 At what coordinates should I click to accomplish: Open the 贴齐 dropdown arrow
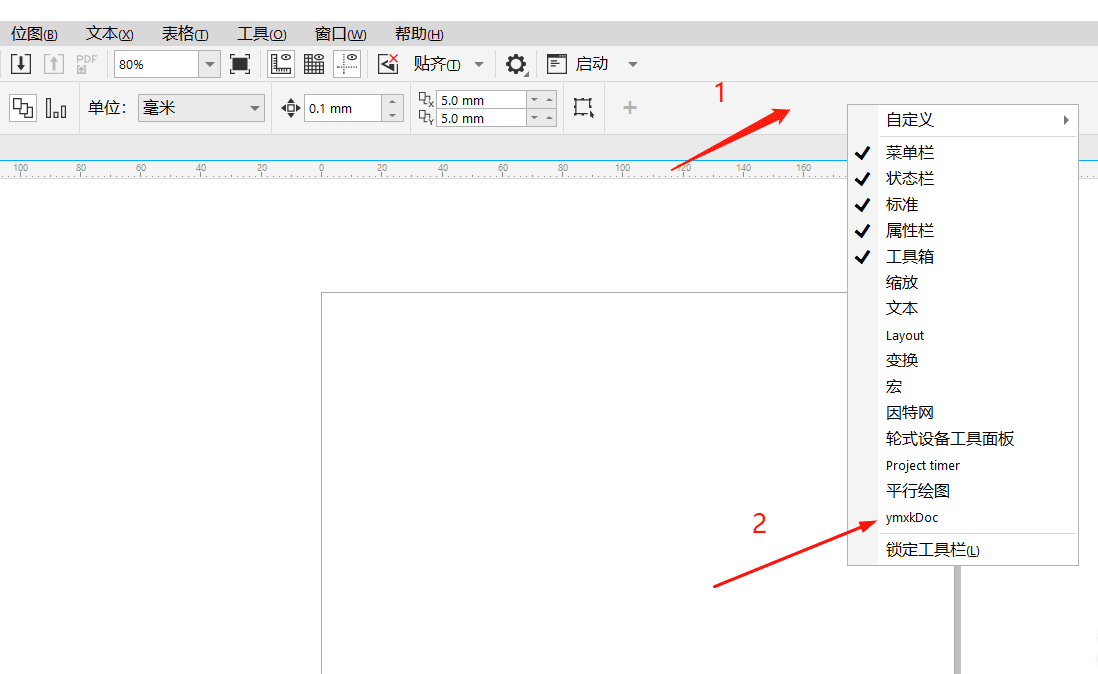pos(479,64)
